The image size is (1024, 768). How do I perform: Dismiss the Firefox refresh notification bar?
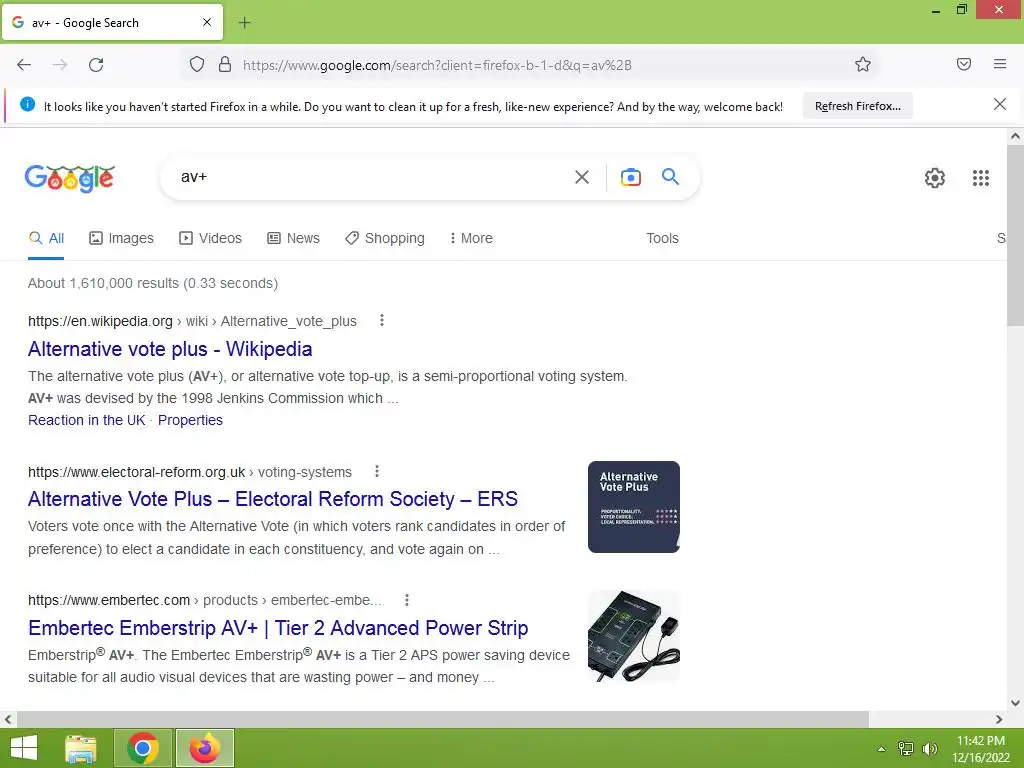click(1000, 104)
